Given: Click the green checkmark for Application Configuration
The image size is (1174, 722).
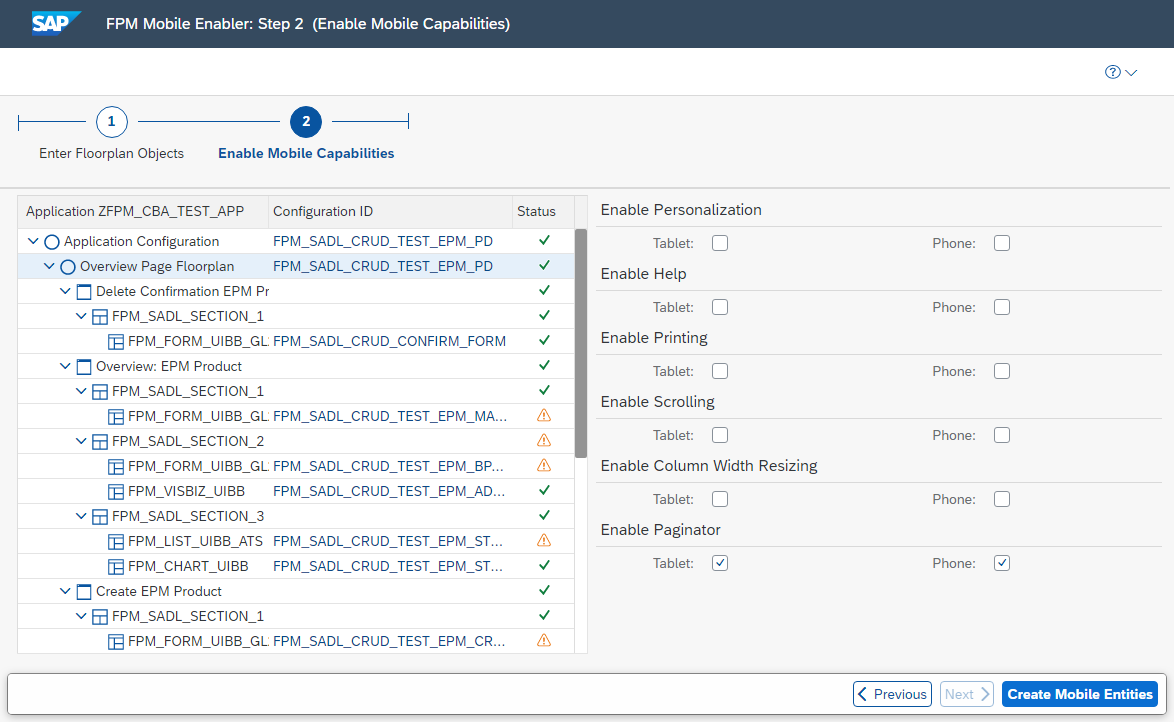Looking at the screenshot, I should click(x=543, y=240).
